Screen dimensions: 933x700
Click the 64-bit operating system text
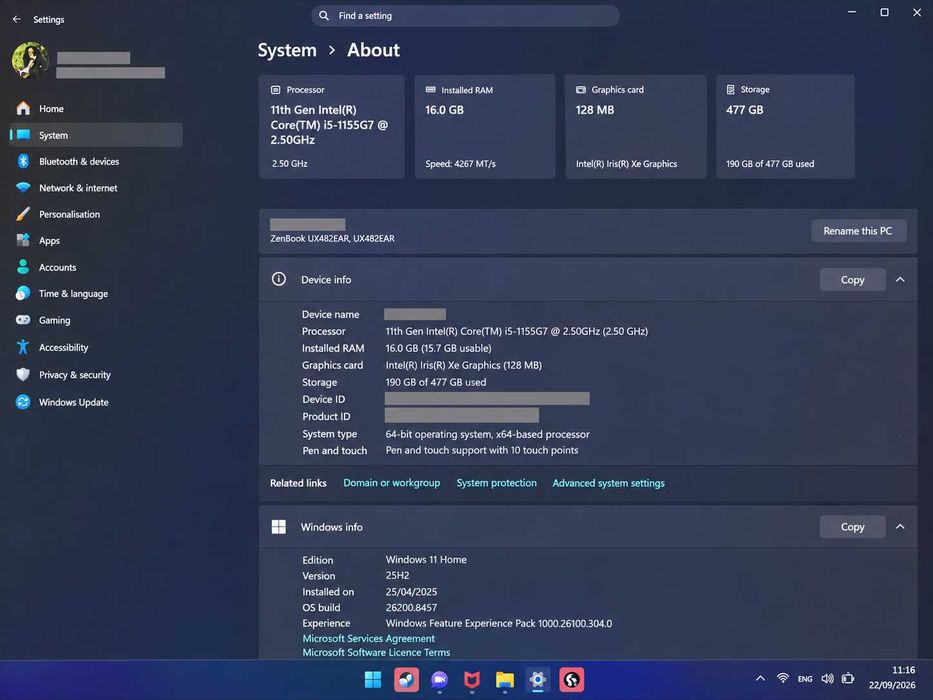[487, 434]
